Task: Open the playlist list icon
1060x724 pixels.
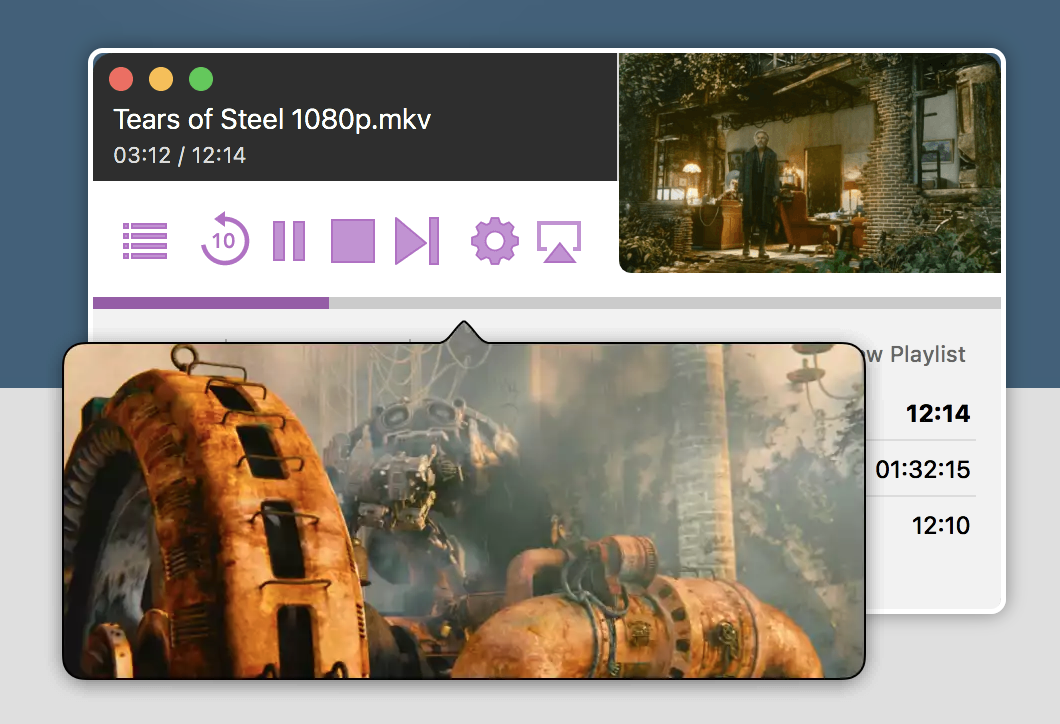Action: tap(145, 241)
